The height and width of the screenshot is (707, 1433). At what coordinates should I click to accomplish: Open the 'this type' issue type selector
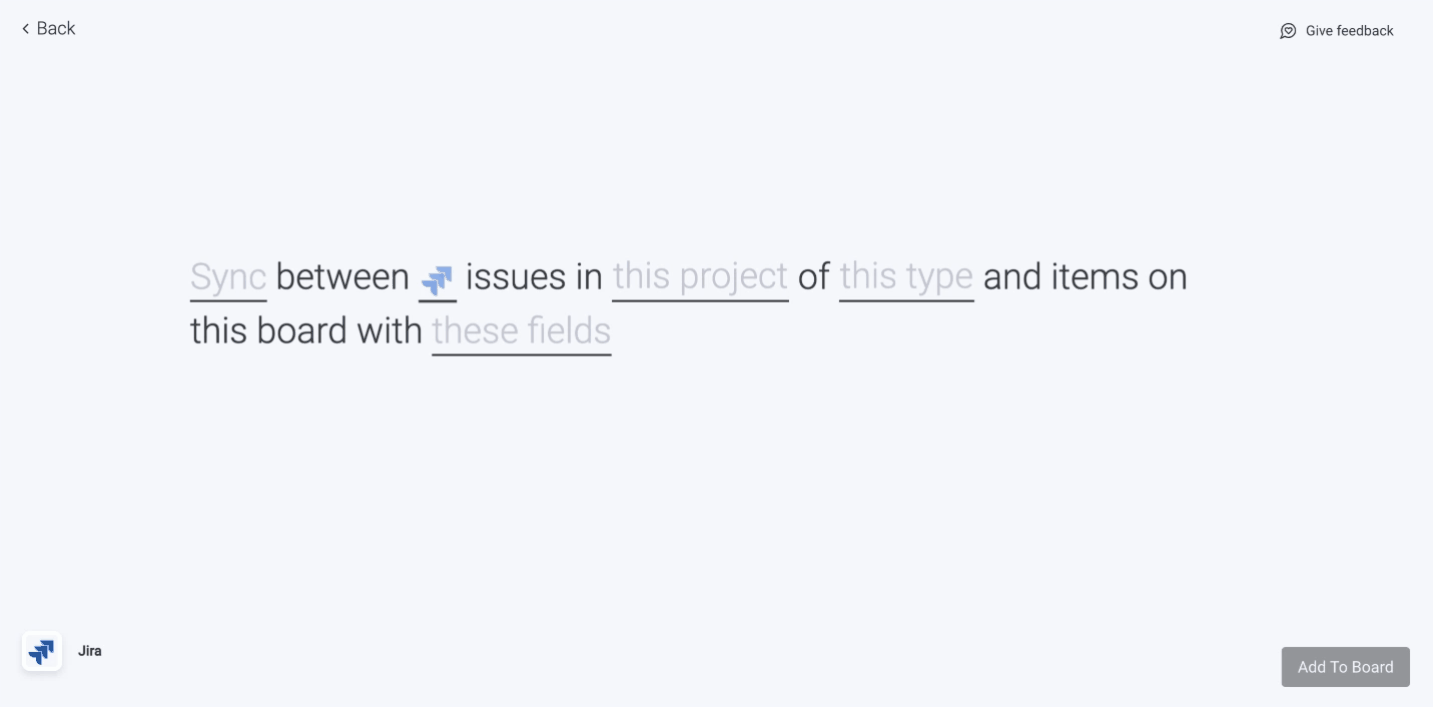click(906, 277)
